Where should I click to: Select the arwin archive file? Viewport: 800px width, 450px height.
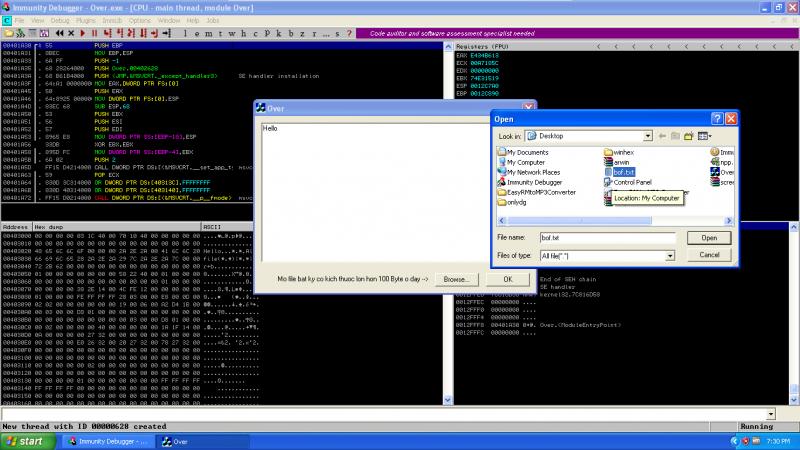click(x=617, y=162)
